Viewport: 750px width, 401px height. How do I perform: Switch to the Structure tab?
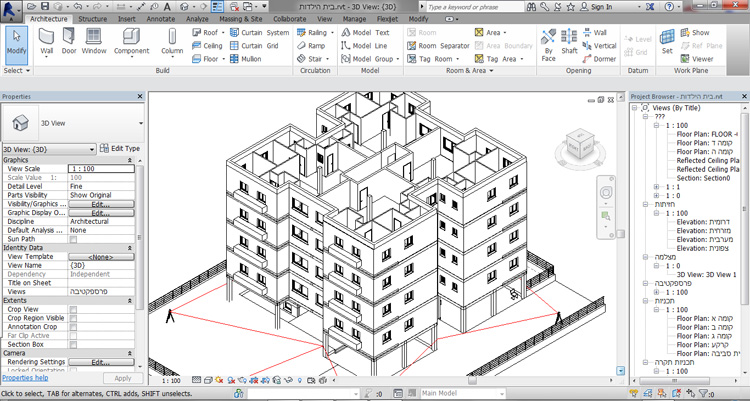point(92,19)
